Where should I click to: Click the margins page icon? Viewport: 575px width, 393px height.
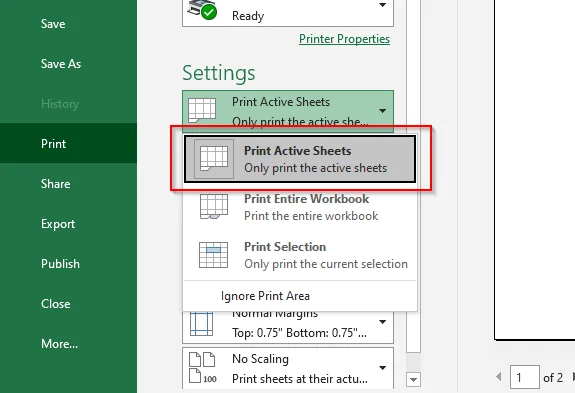(x=201, y=324)
